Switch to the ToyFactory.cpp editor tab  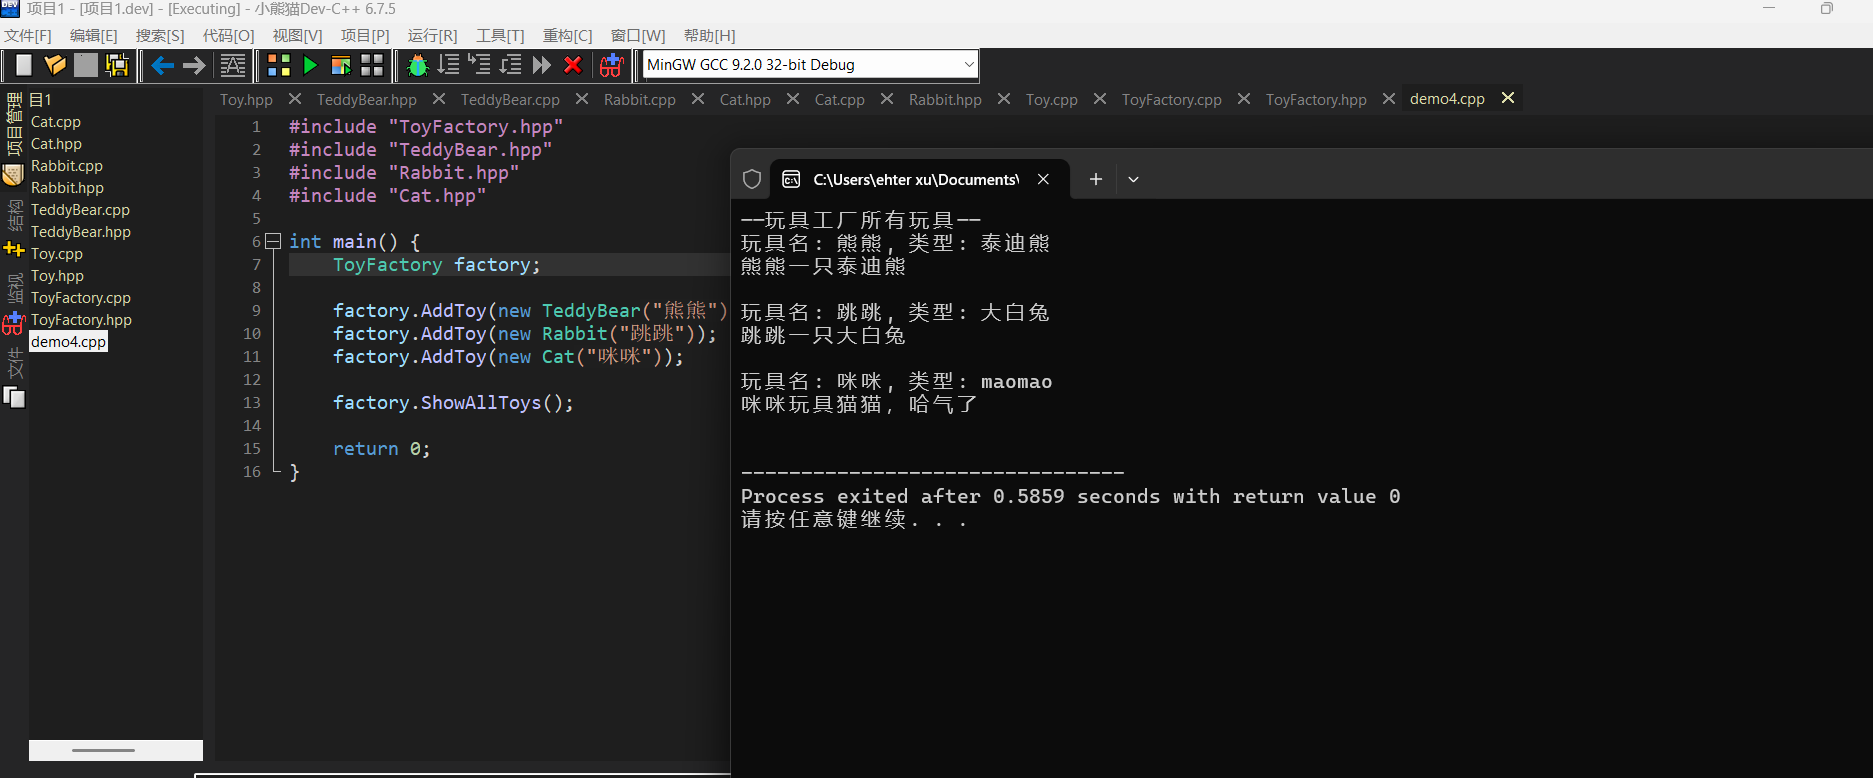(1172, 100)
